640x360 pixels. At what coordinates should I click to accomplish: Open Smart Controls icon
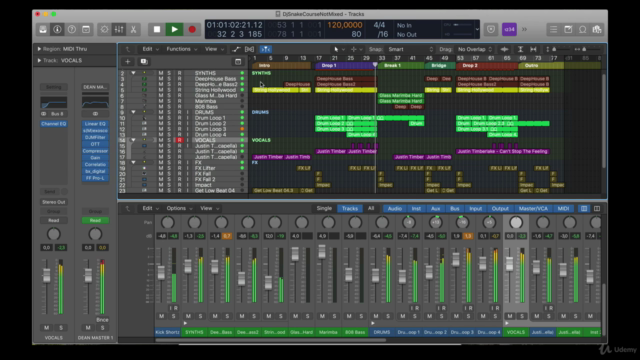(104, 29)
